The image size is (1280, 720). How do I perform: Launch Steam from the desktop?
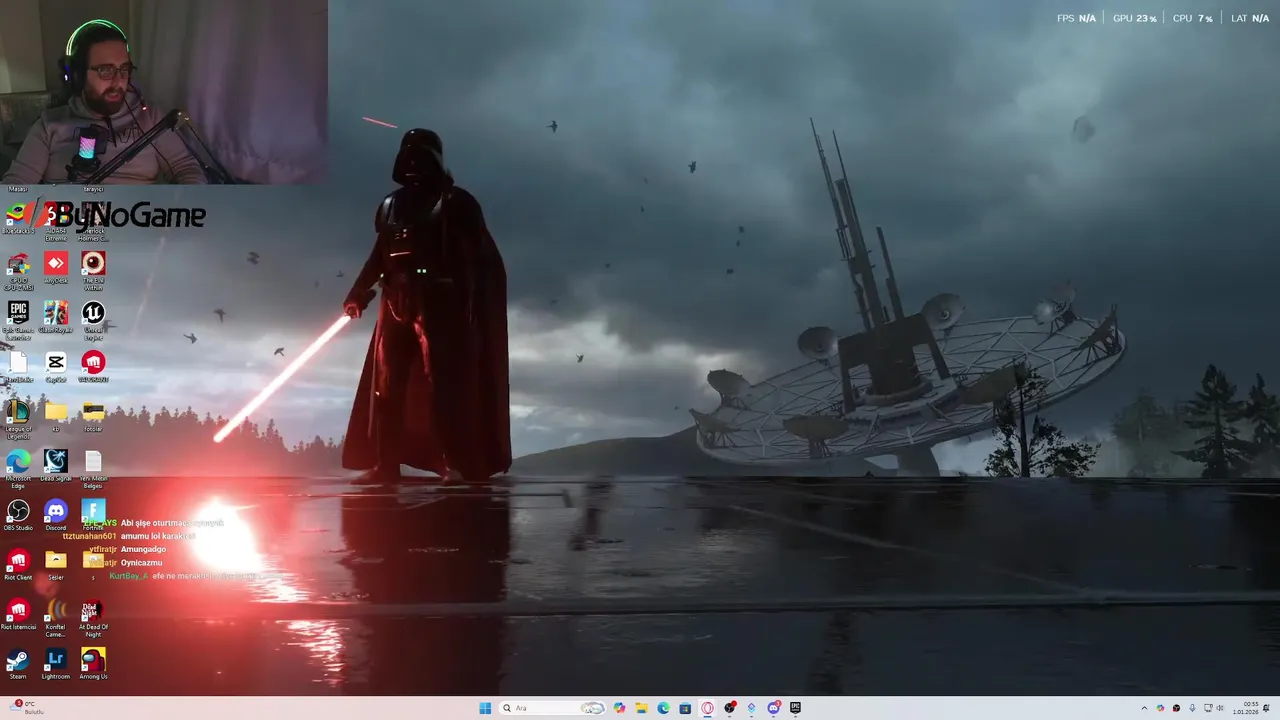(x=18, y=664)
